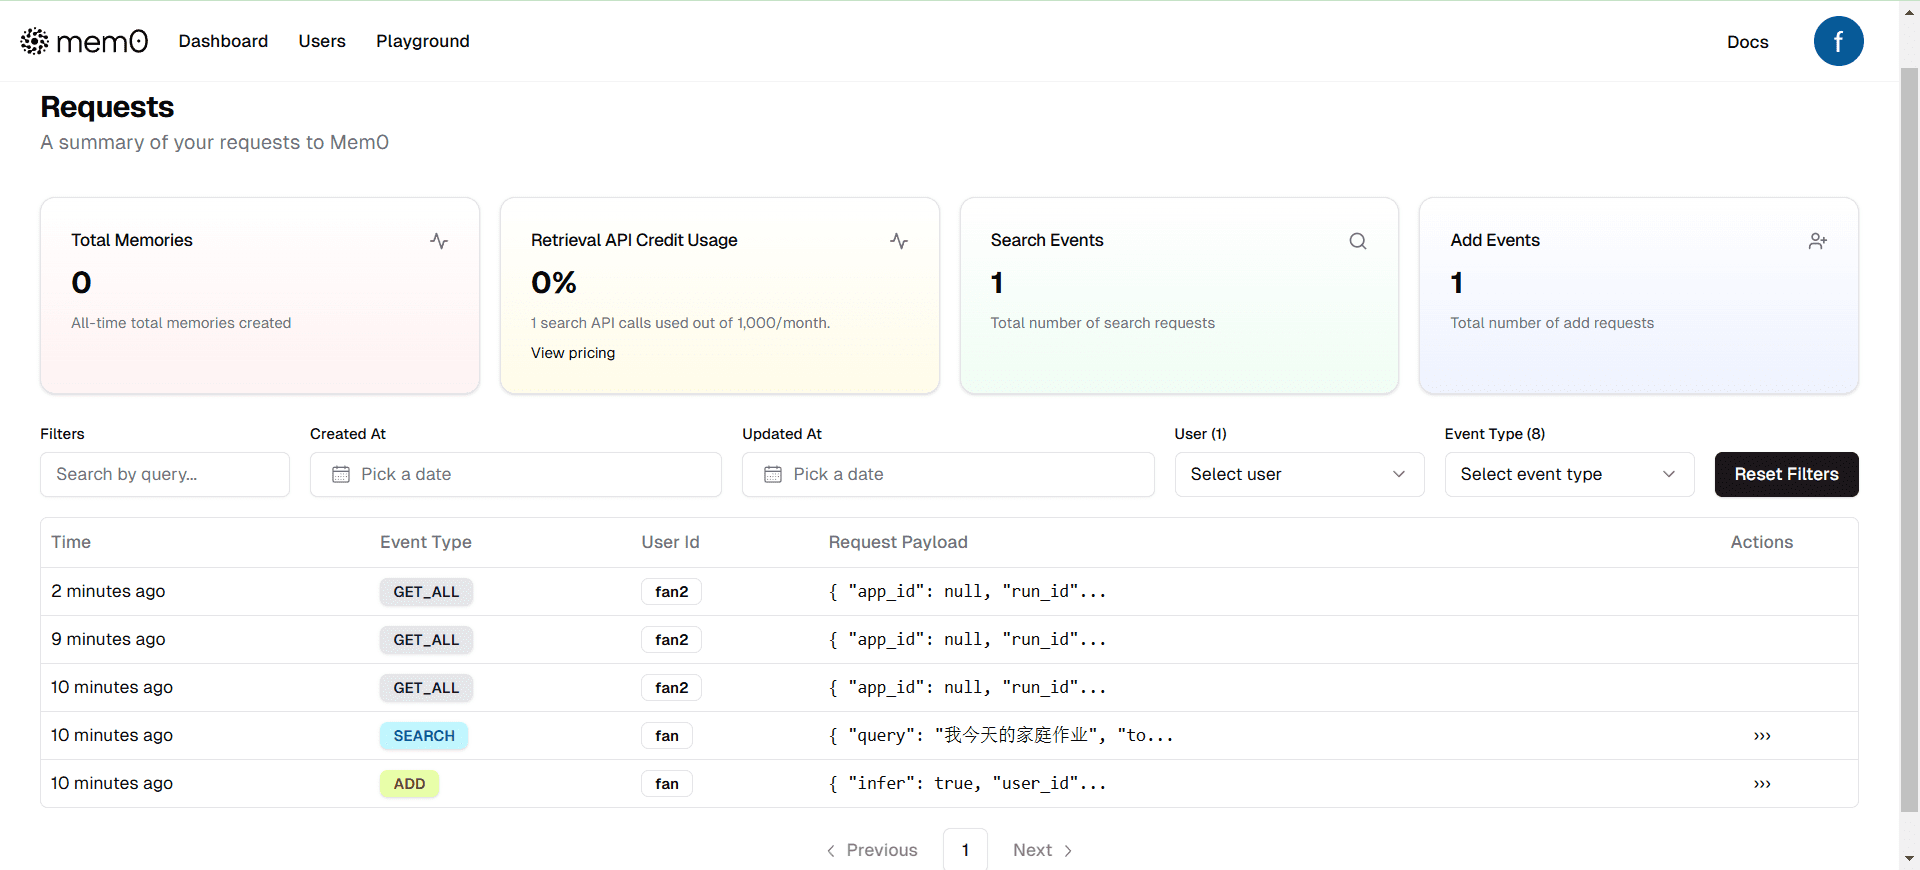Expand the Select event type dropdown
This screenshot has height=870, width=1920.
[1569, 474]
